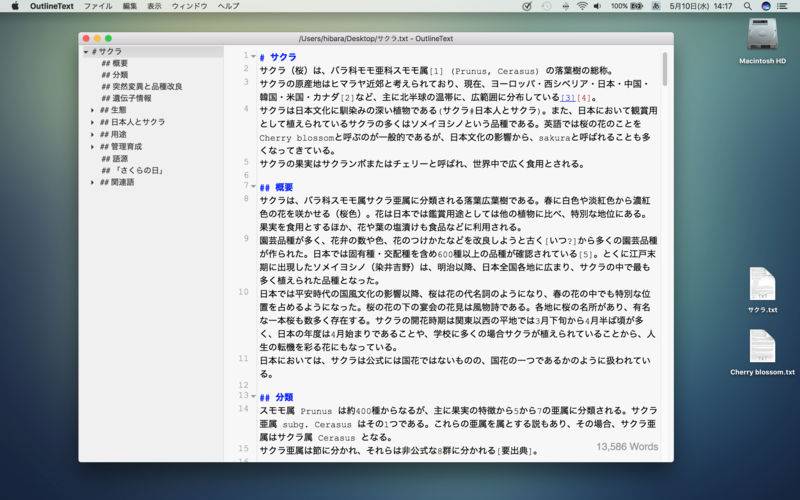Open Spotlight search magnifier
800x500 pixels.
click(747, 6)
